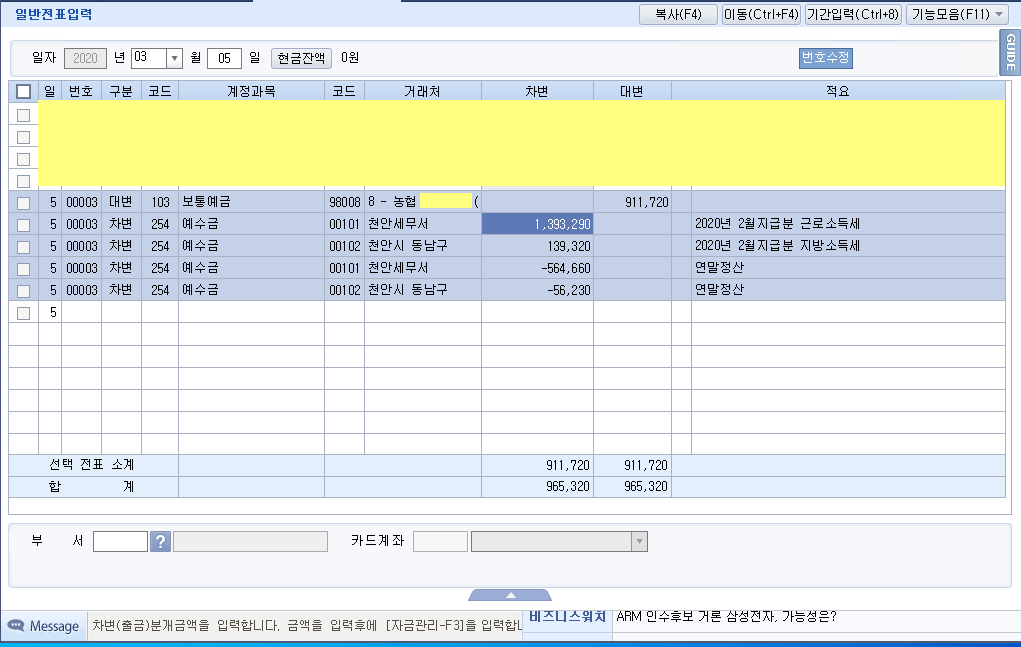Click the day input field 05
This screenshot has height=647, width=1021.
224,58
